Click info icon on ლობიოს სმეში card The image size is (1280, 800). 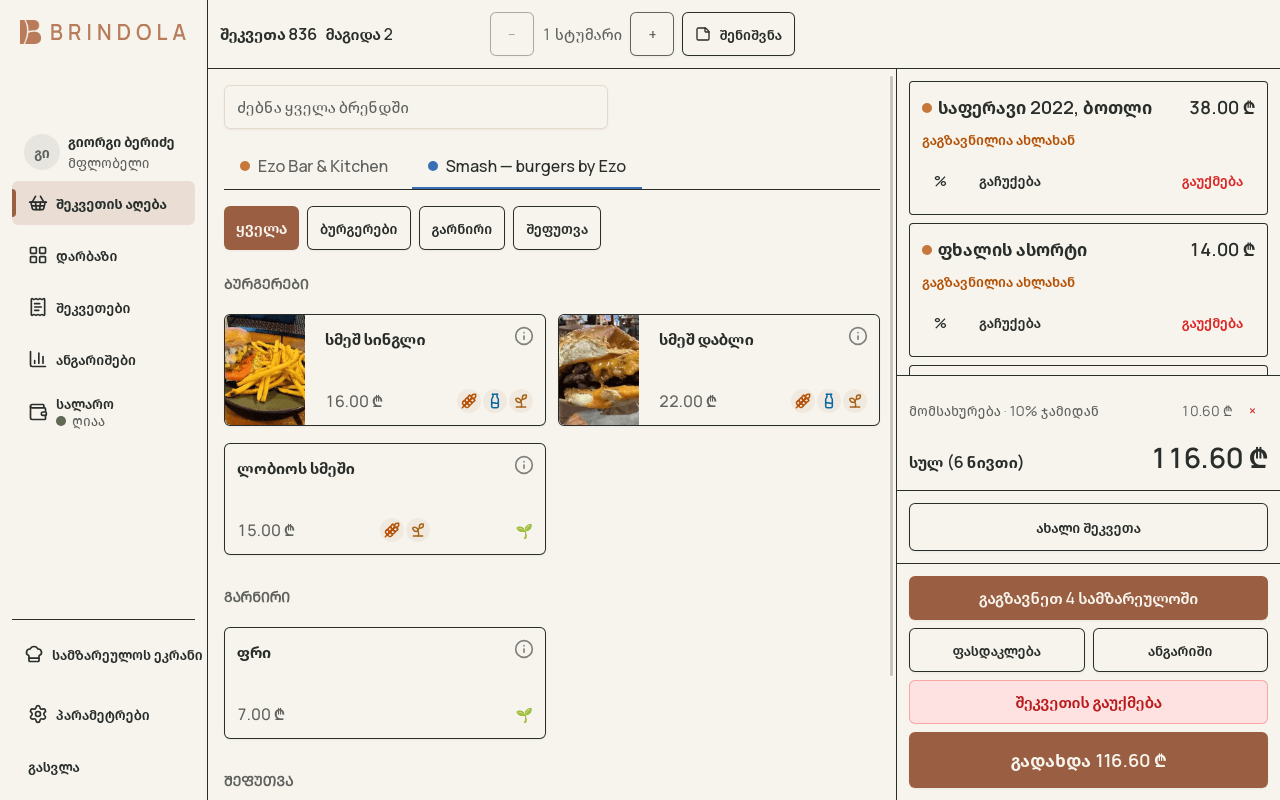tap(524, 465)
